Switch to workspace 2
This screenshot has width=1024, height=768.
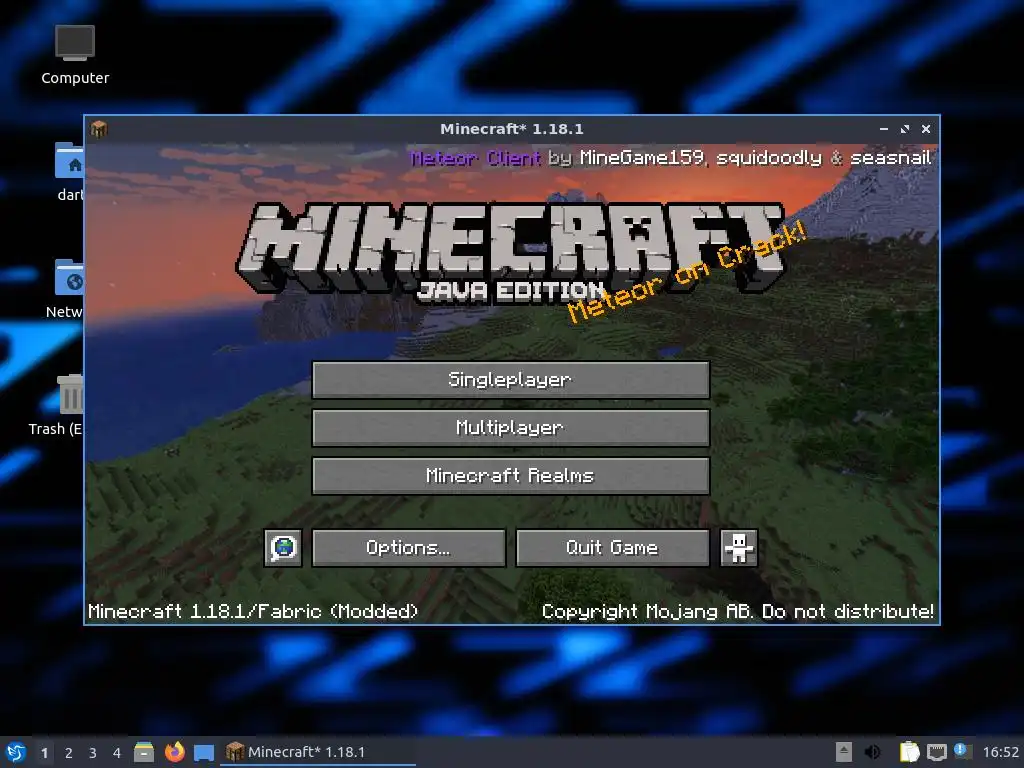tap(69, 753)
